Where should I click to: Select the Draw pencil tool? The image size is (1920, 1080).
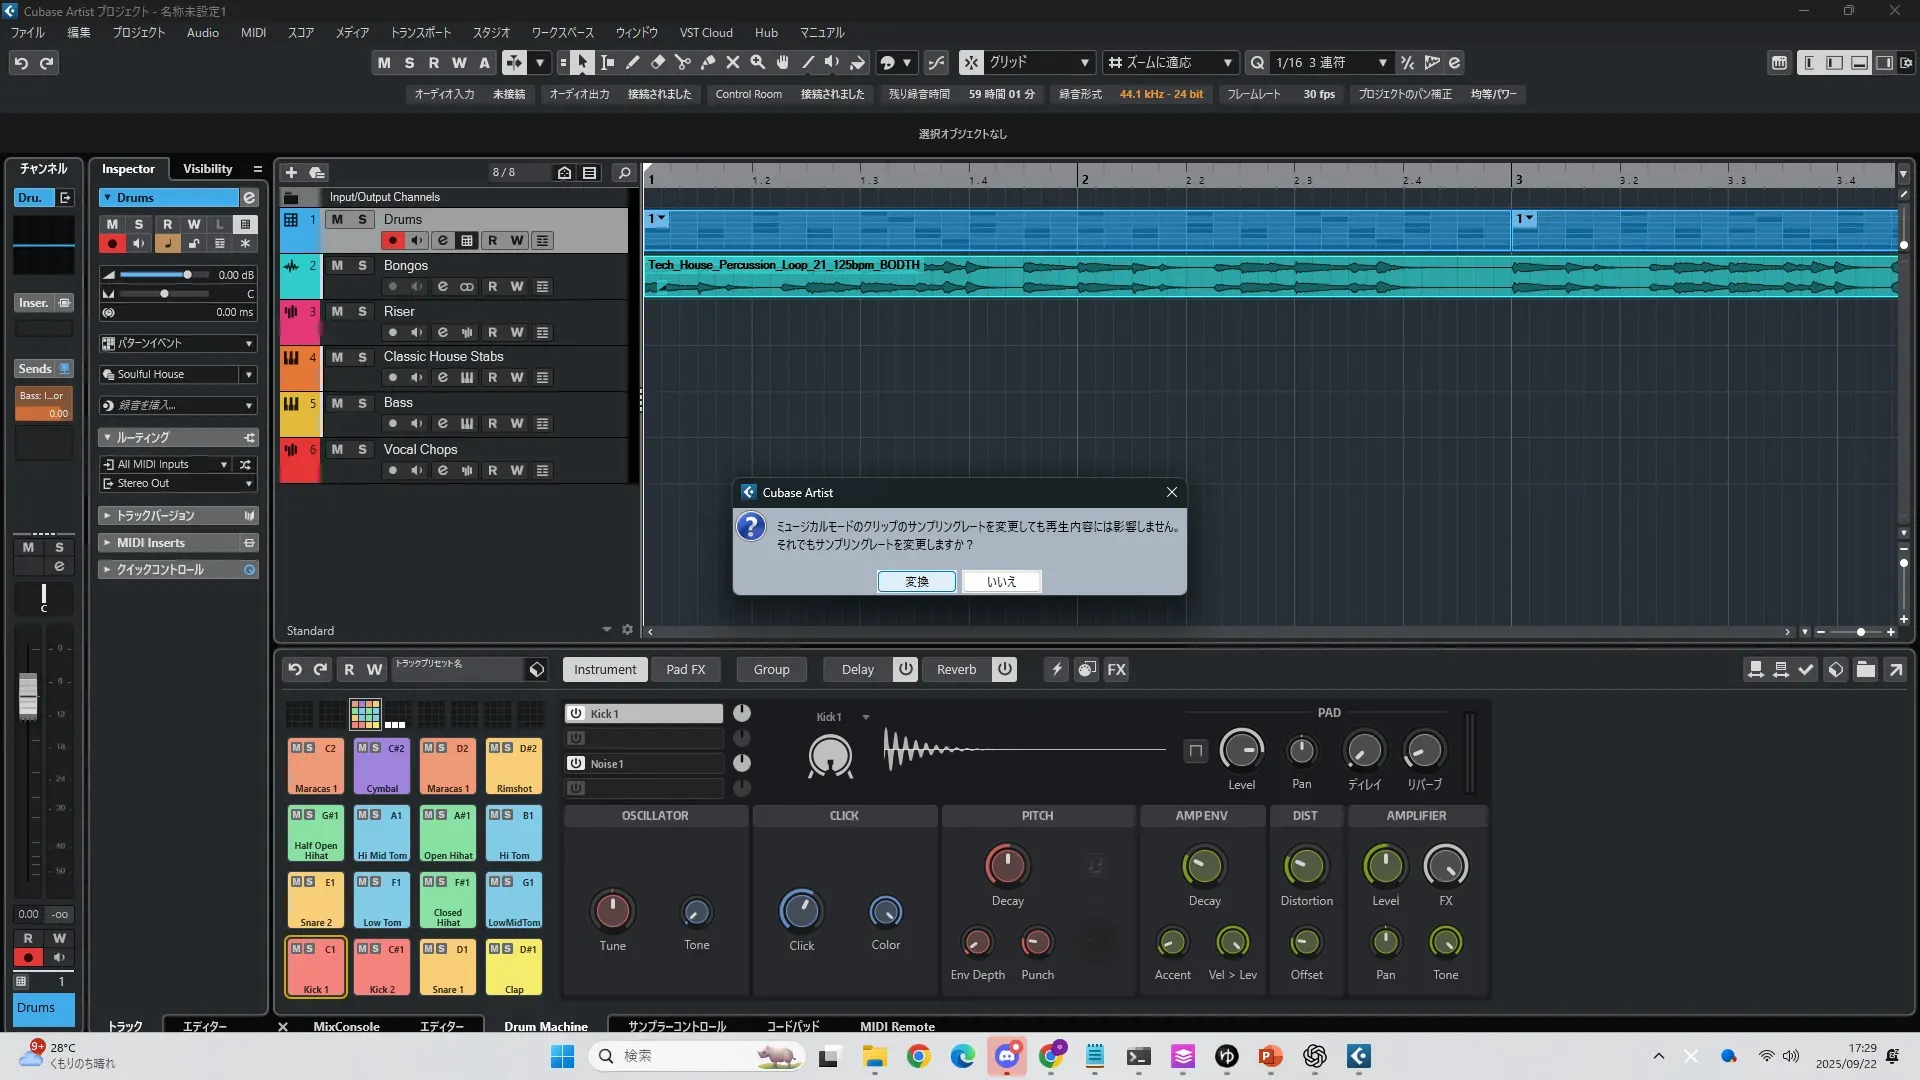point(633,63)
